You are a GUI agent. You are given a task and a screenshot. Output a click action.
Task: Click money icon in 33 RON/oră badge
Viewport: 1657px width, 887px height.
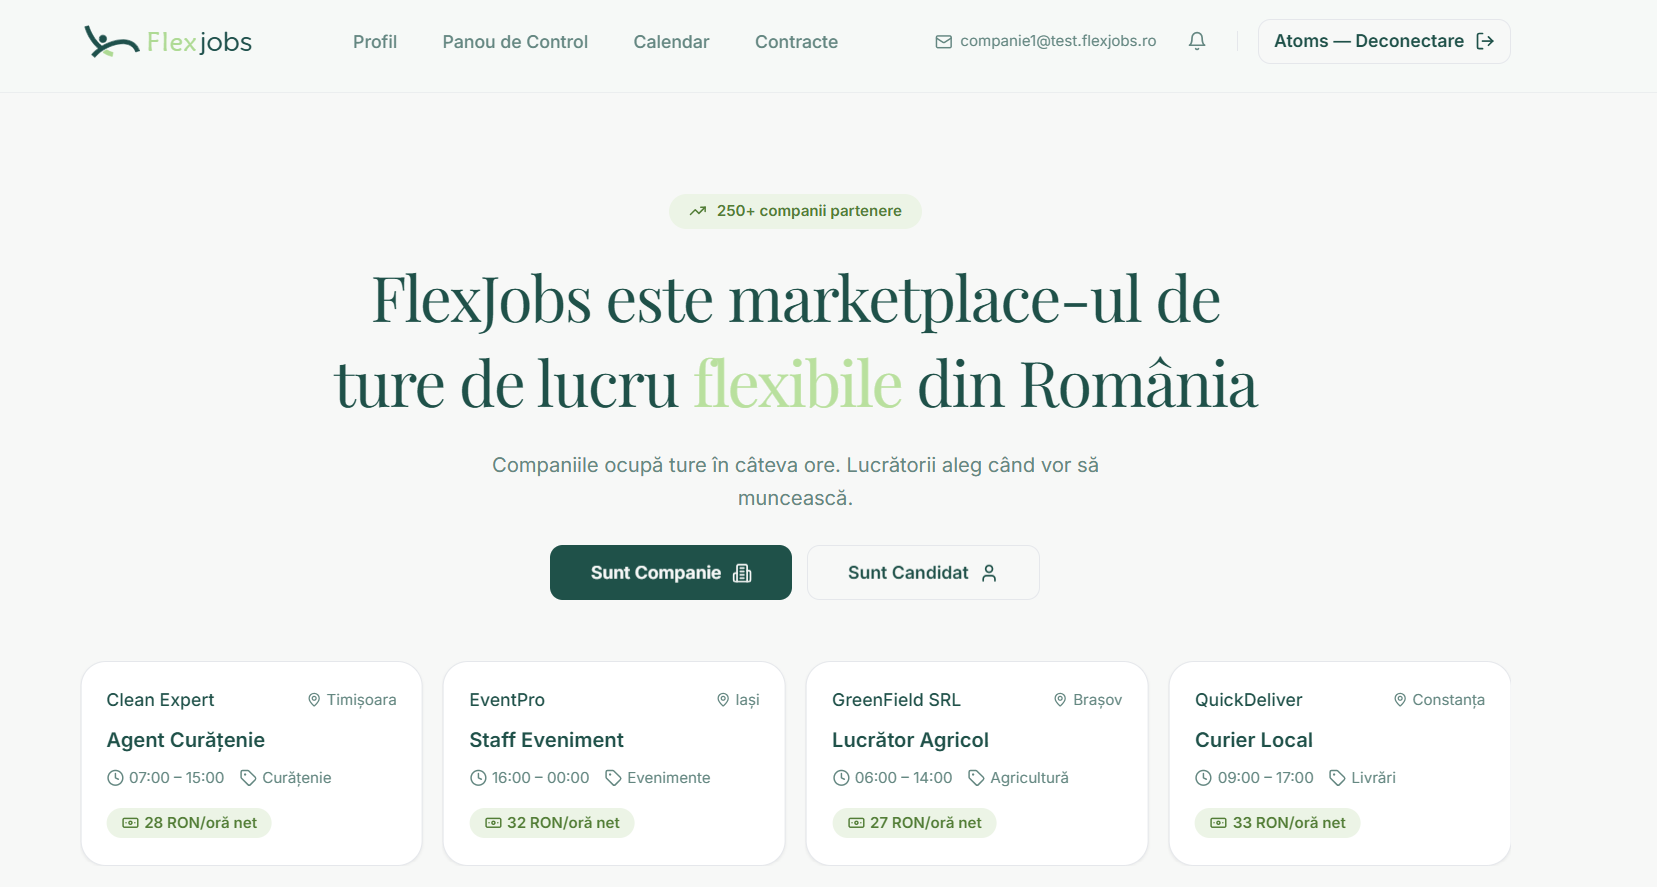point(1218,823)
